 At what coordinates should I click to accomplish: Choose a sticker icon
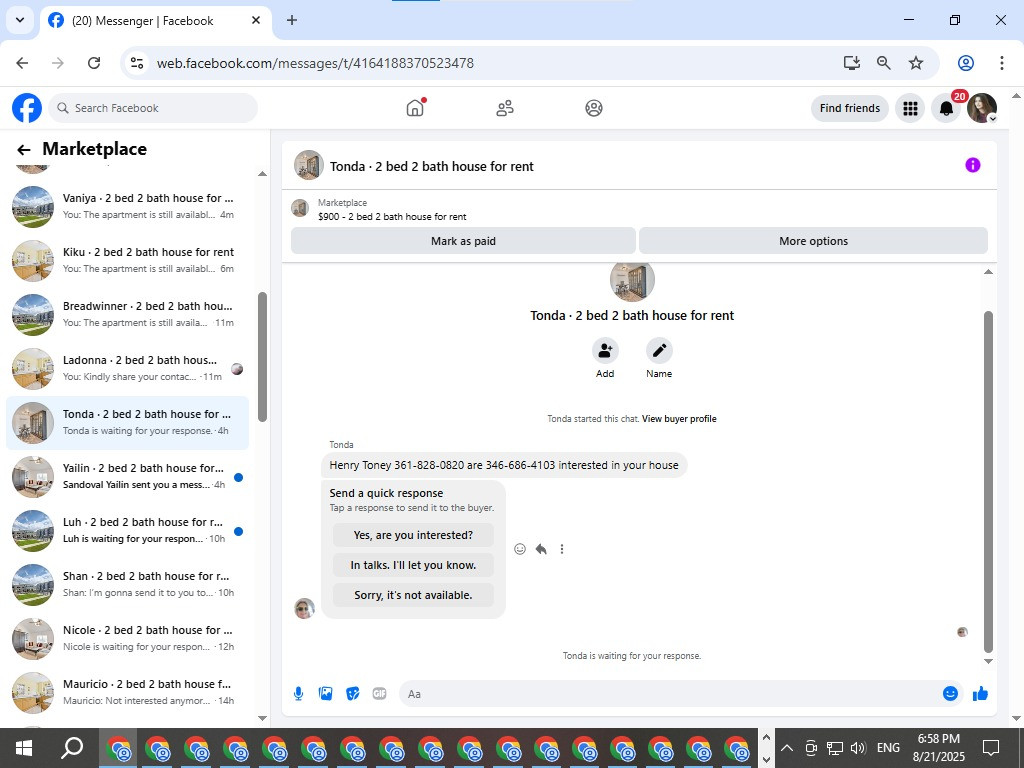(353, 694)
